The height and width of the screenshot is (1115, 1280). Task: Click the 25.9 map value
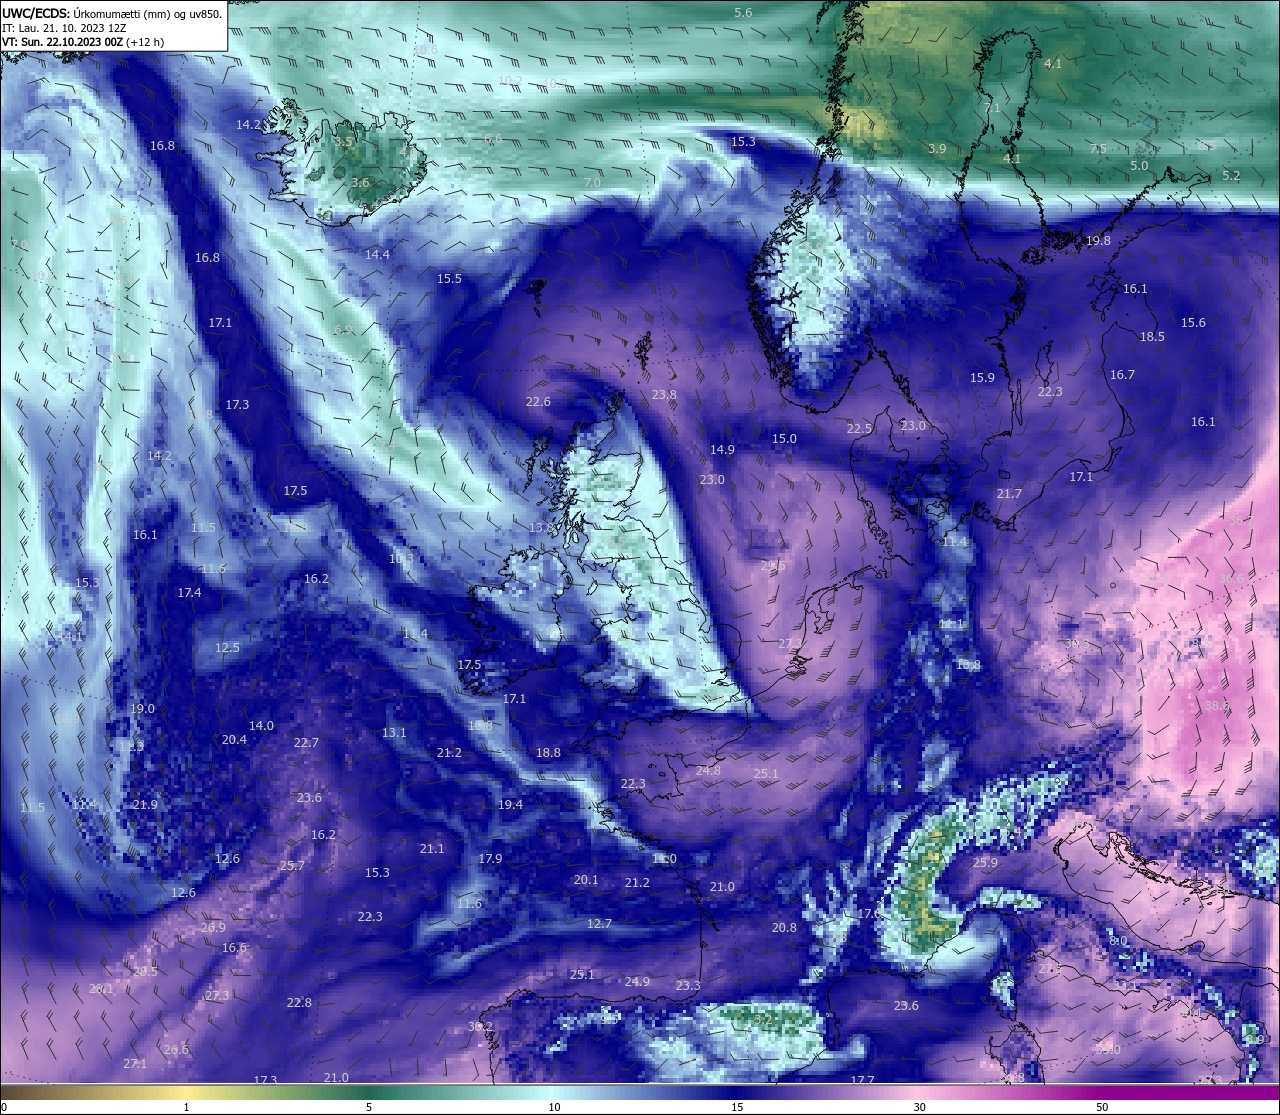click(x=985, y=863)
